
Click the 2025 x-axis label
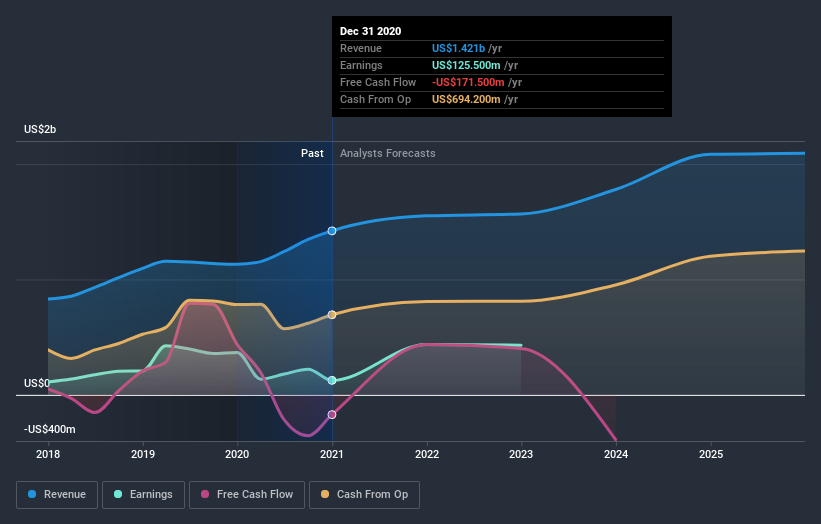[x=711, y=454]
